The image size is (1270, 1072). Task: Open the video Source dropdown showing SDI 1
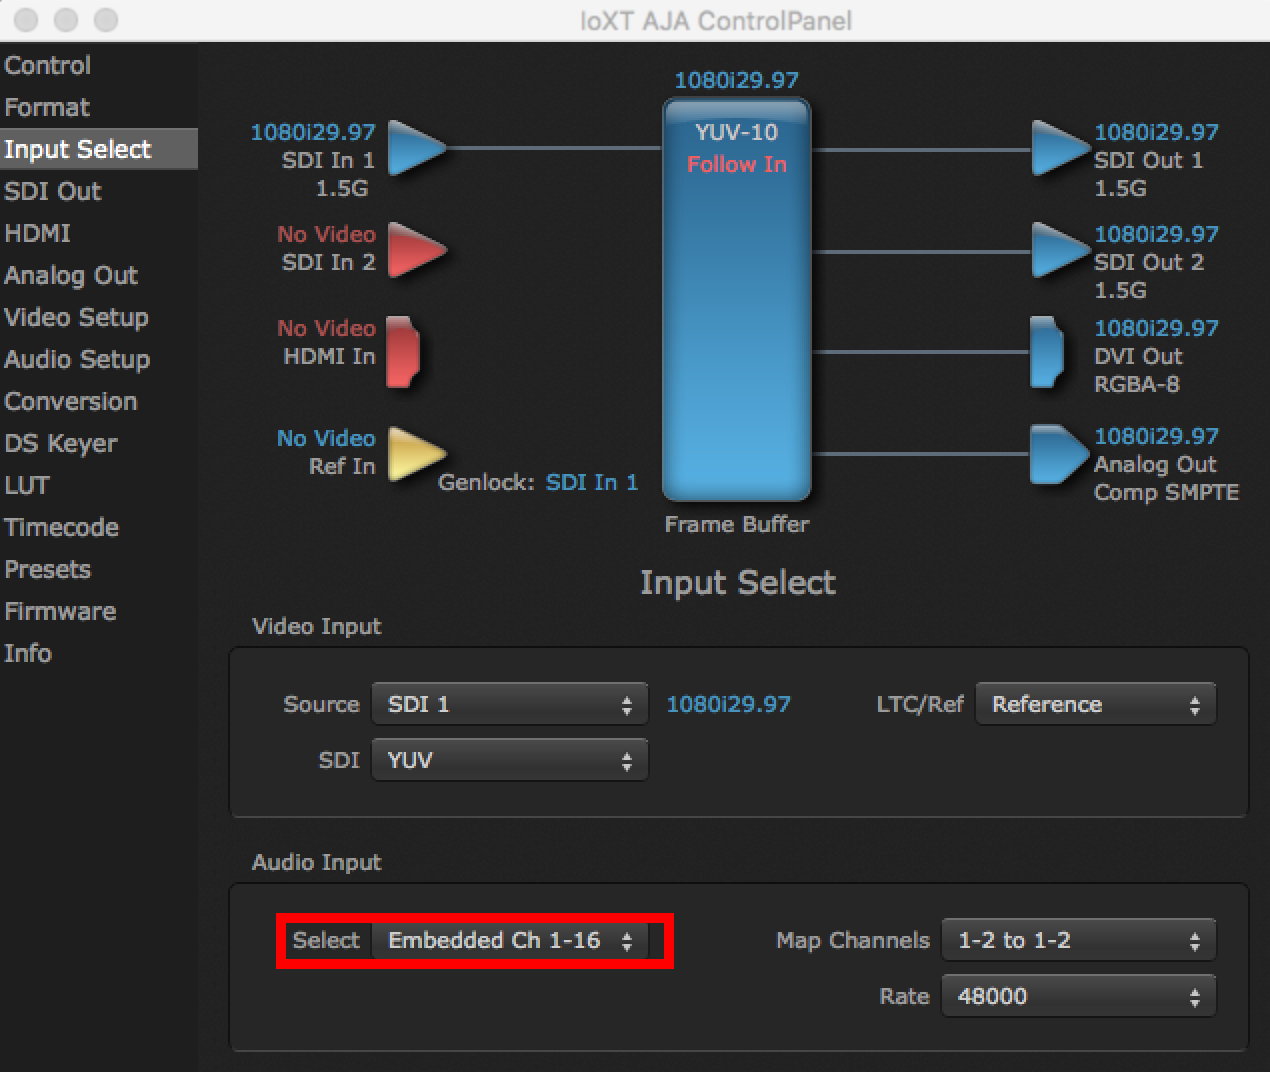point(510,704)
